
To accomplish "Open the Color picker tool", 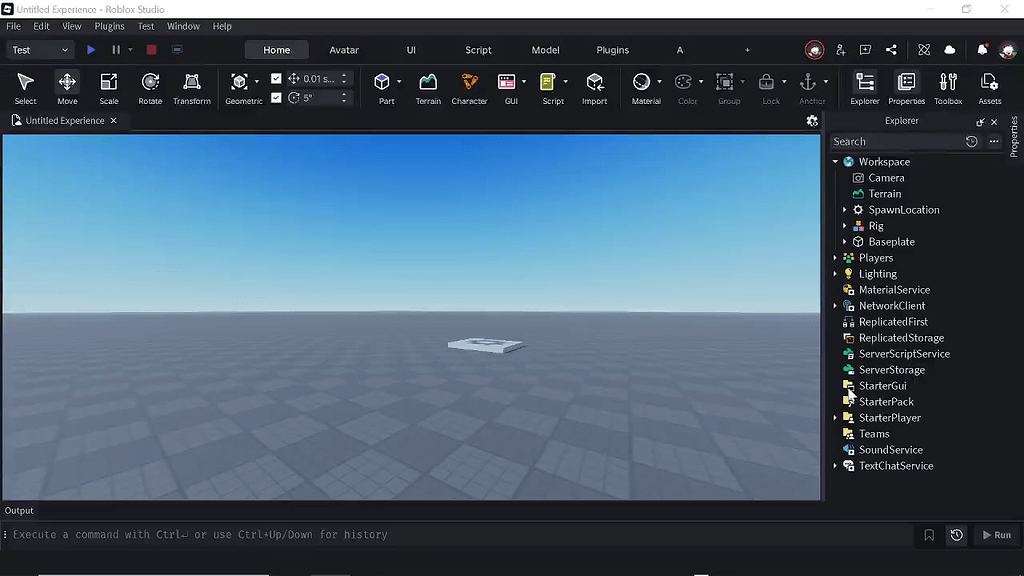I will point(683,82).
